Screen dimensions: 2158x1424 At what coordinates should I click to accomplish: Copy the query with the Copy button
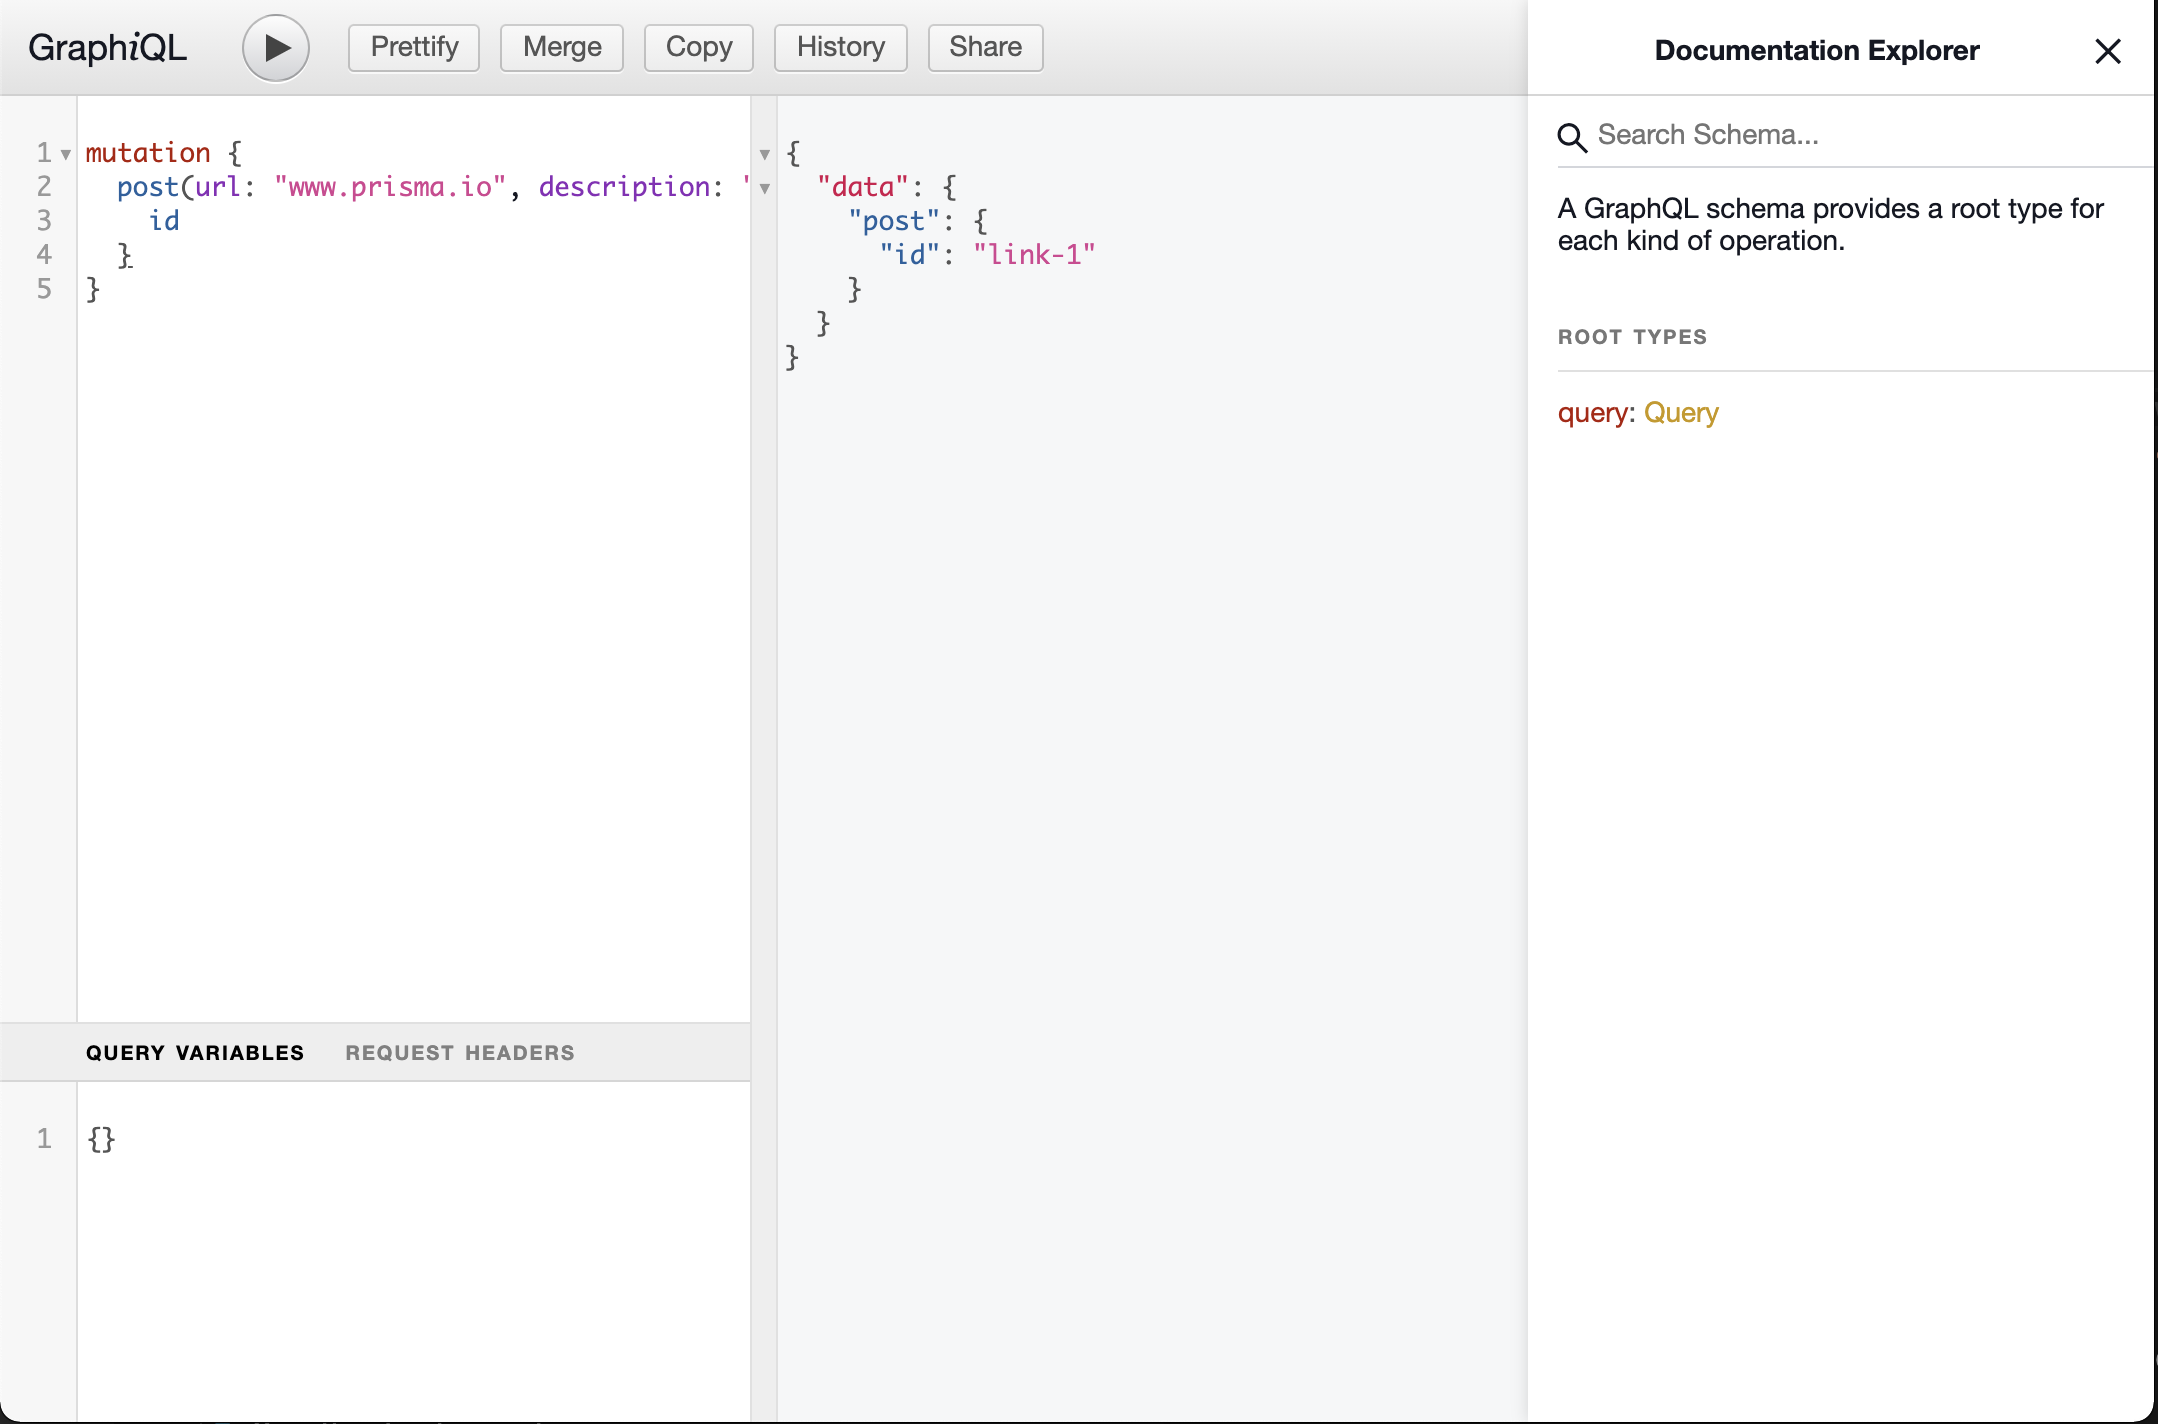point(699,48)
